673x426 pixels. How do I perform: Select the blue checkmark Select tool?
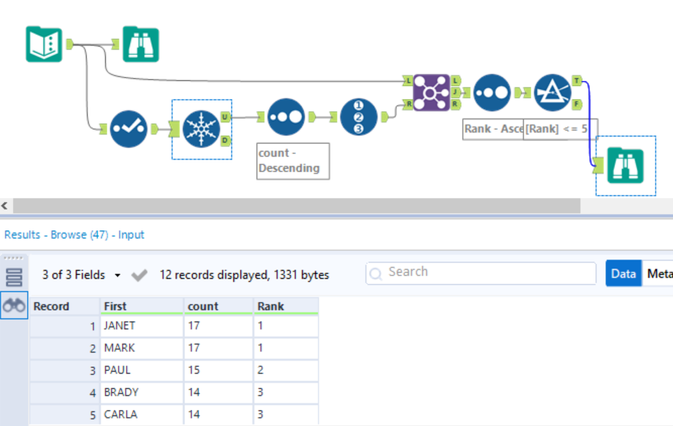130,127
